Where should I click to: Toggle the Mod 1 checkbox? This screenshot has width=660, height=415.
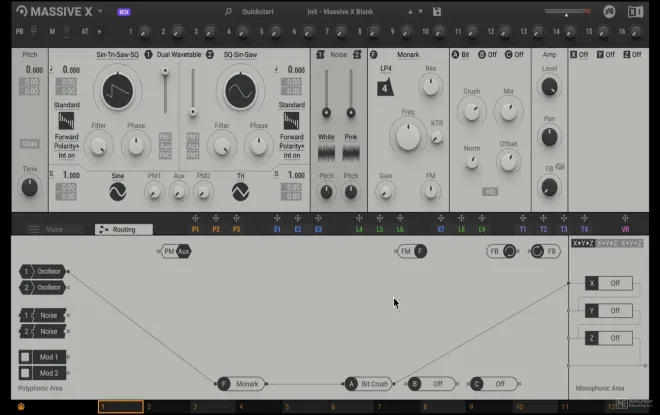(25, 357)
